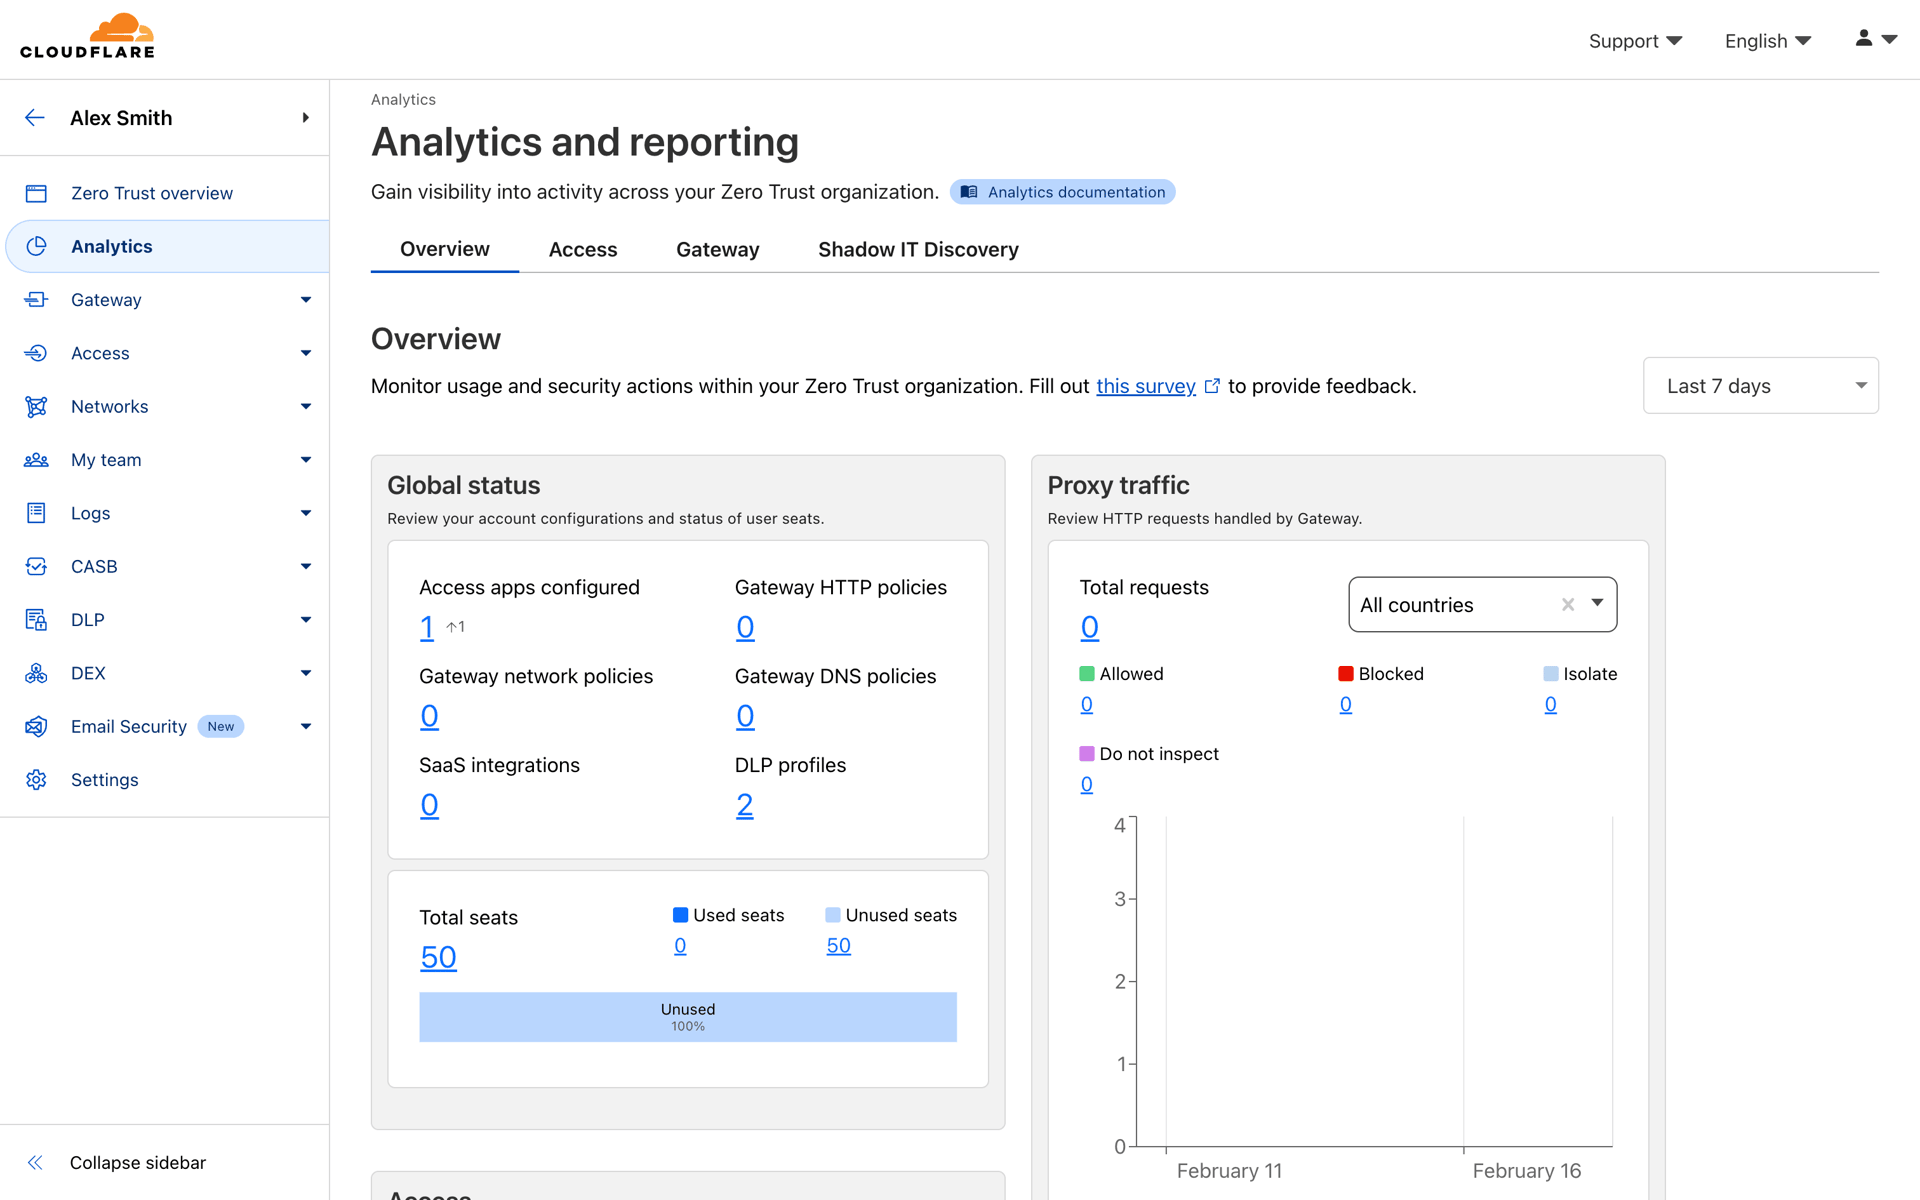Click the CASB sidebar icon
1920x1200 pixels.
click(36, 566)
